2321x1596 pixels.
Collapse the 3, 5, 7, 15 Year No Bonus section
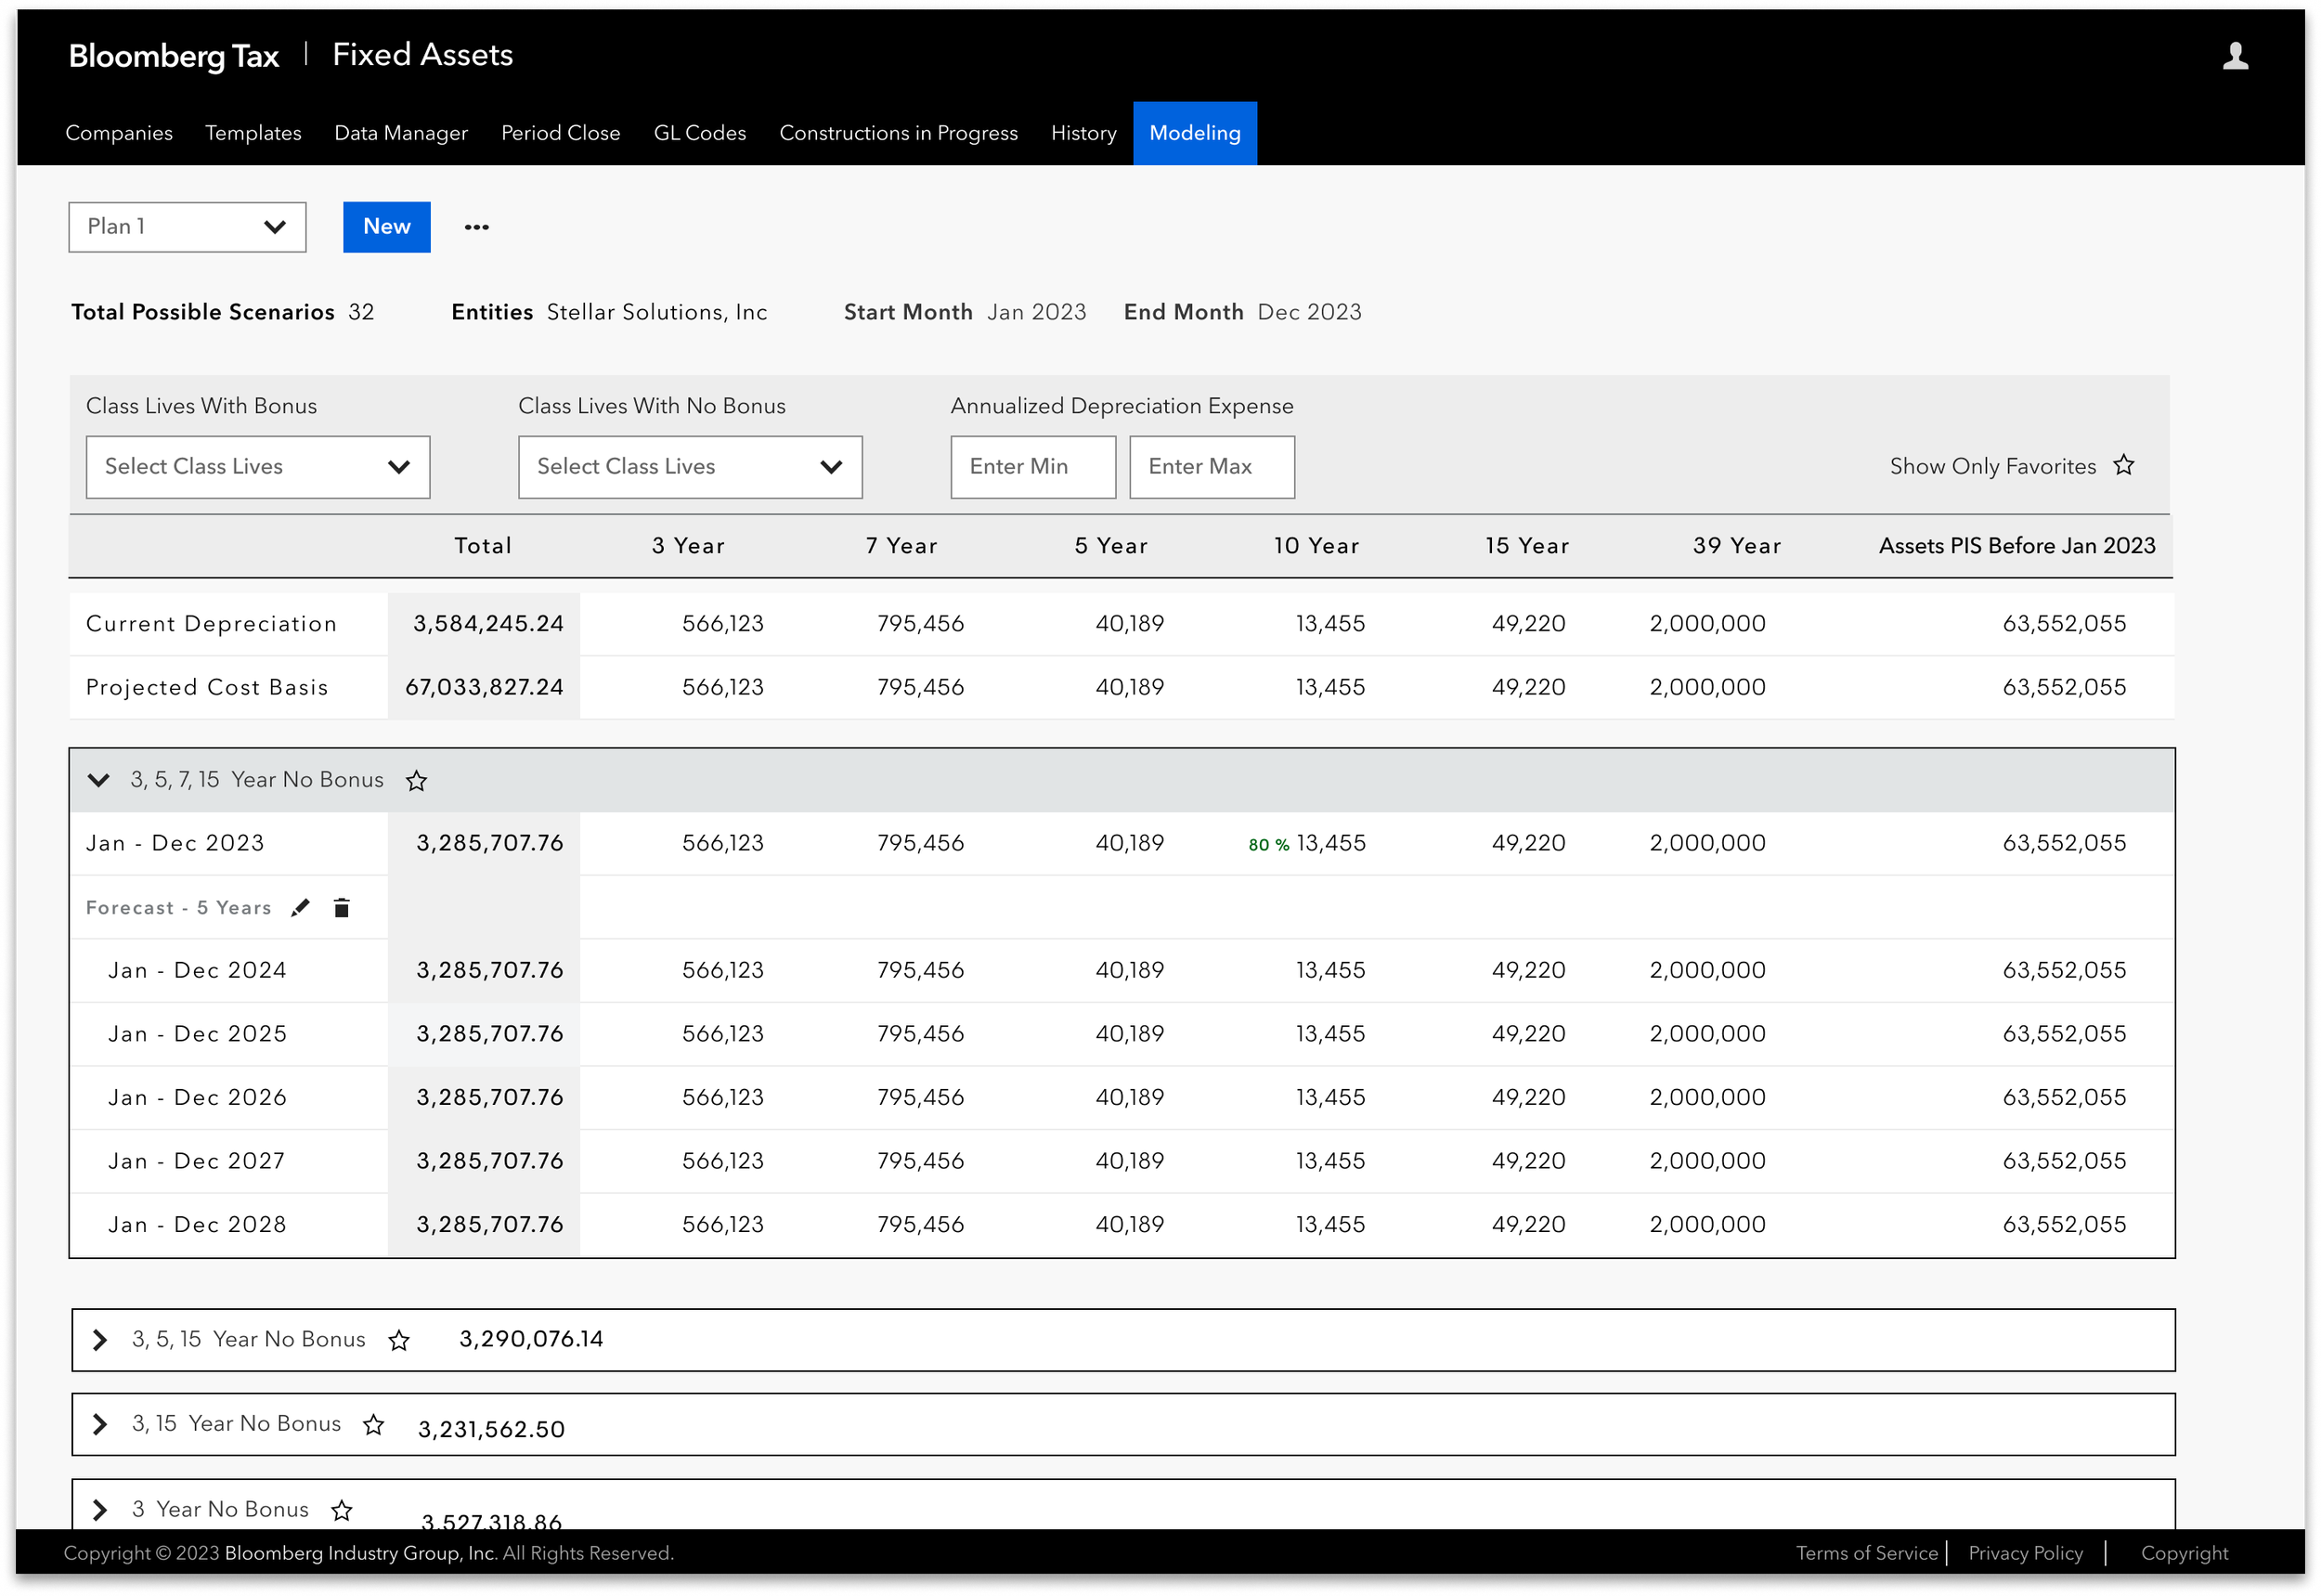click(99, 781)
